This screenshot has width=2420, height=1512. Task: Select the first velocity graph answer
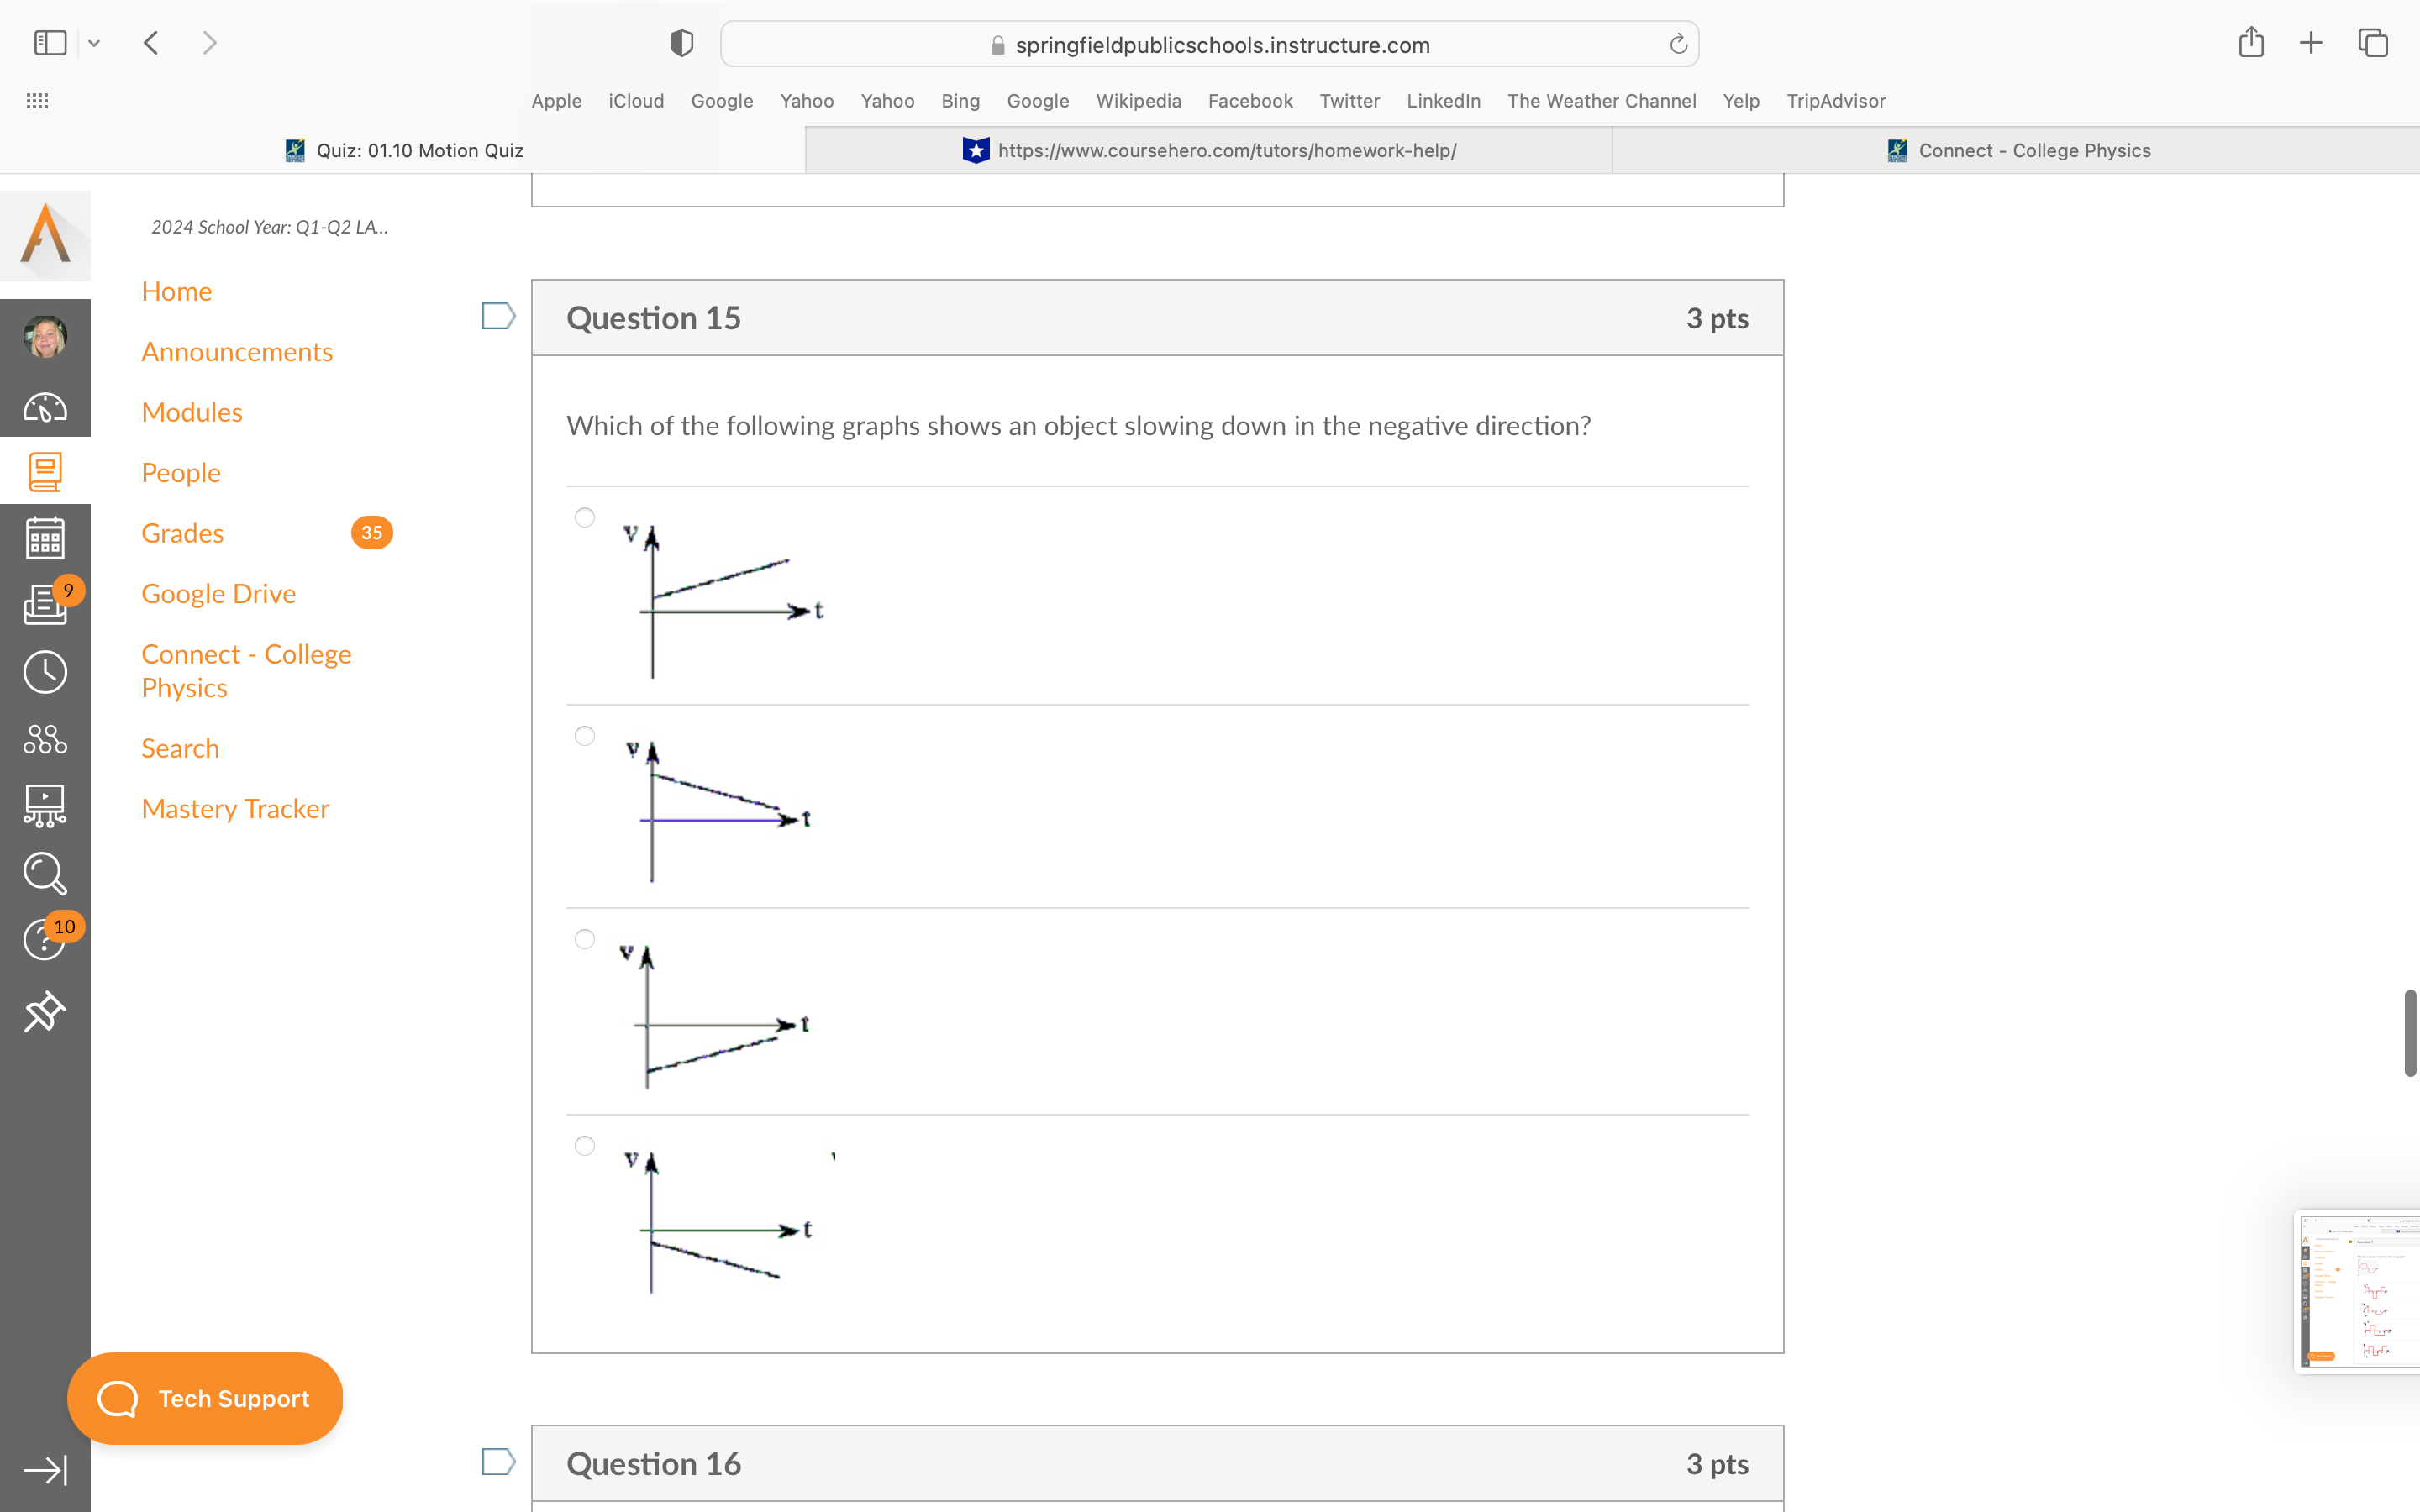pyautogui.click(x=584, y=517)
